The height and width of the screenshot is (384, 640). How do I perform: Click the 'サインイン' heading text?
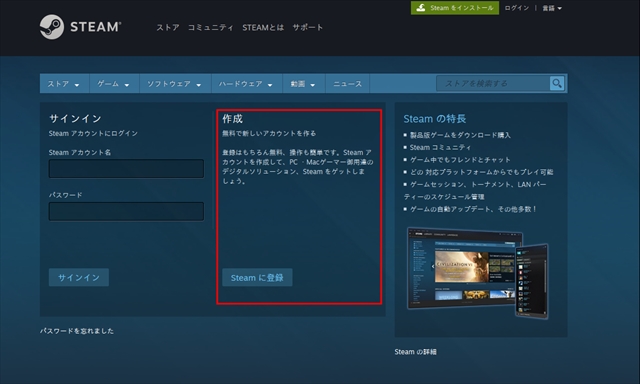(75, 119)
